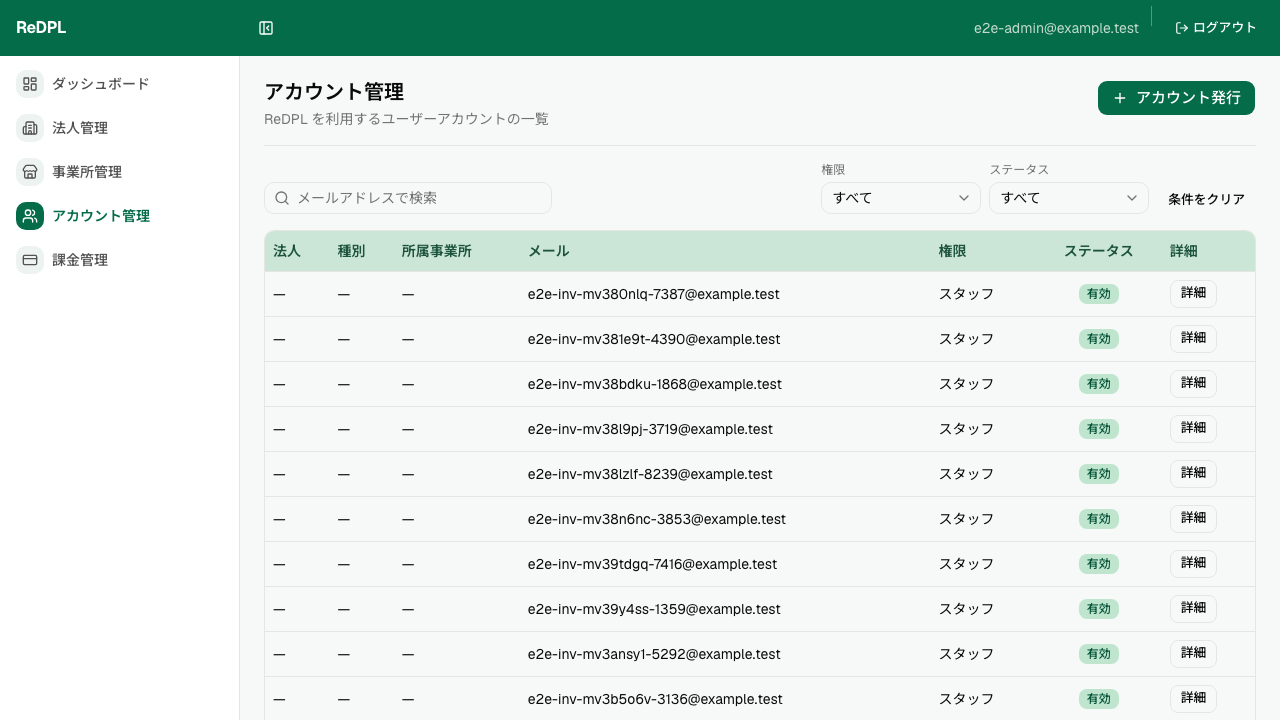
Task: Open the ステータス filter dropdown
Action: pos(1069,198)
